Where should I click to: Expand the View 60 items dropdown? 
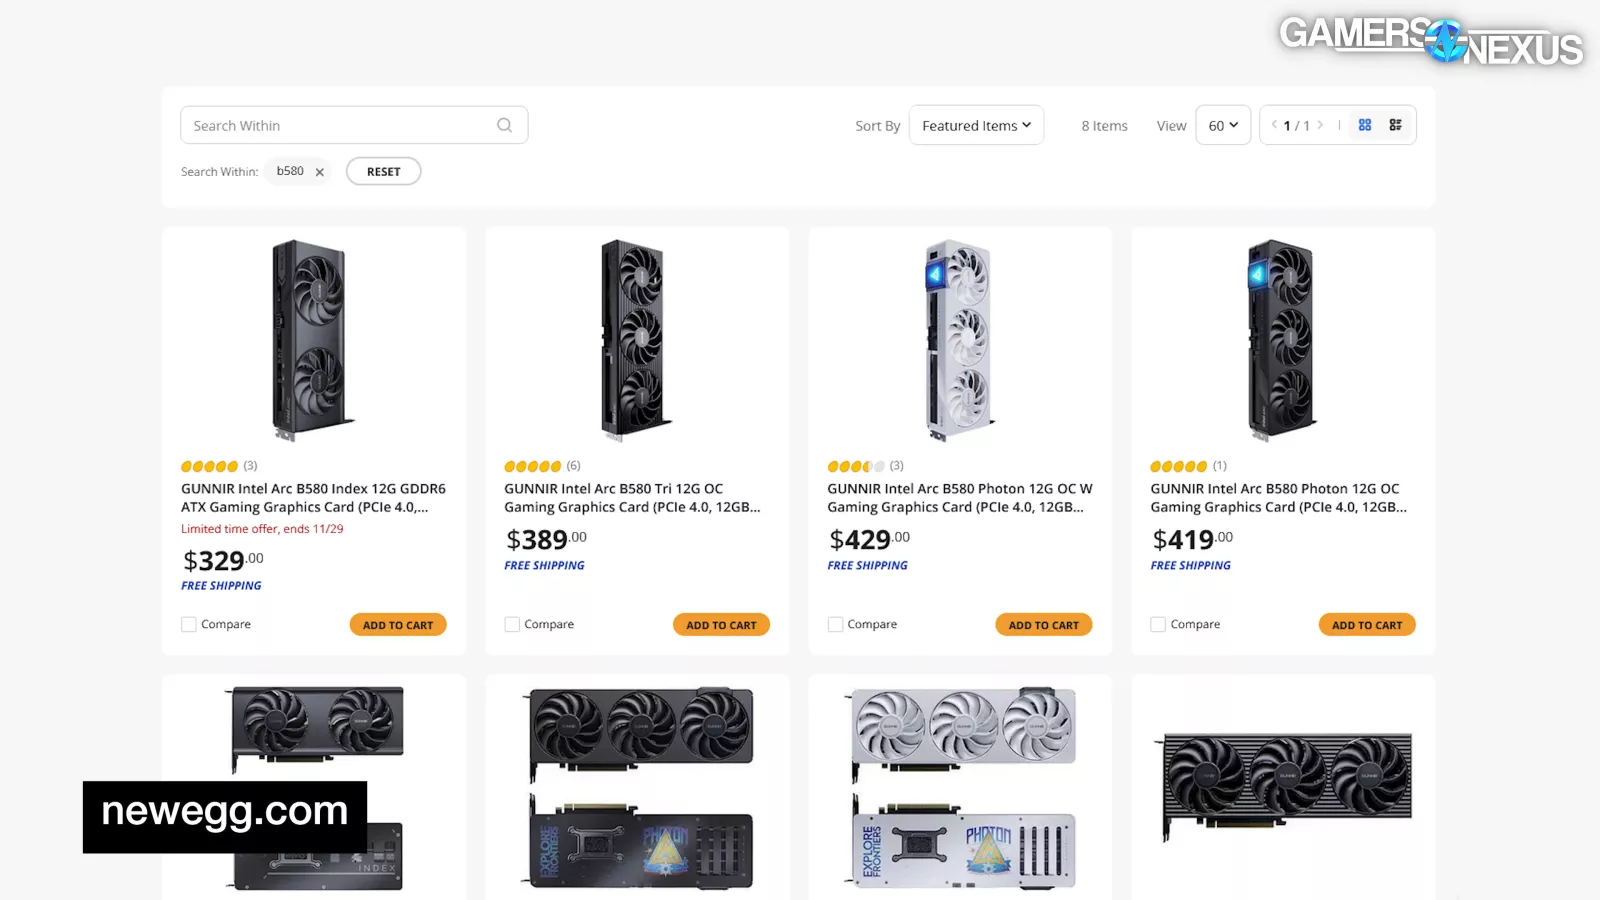1223,125
